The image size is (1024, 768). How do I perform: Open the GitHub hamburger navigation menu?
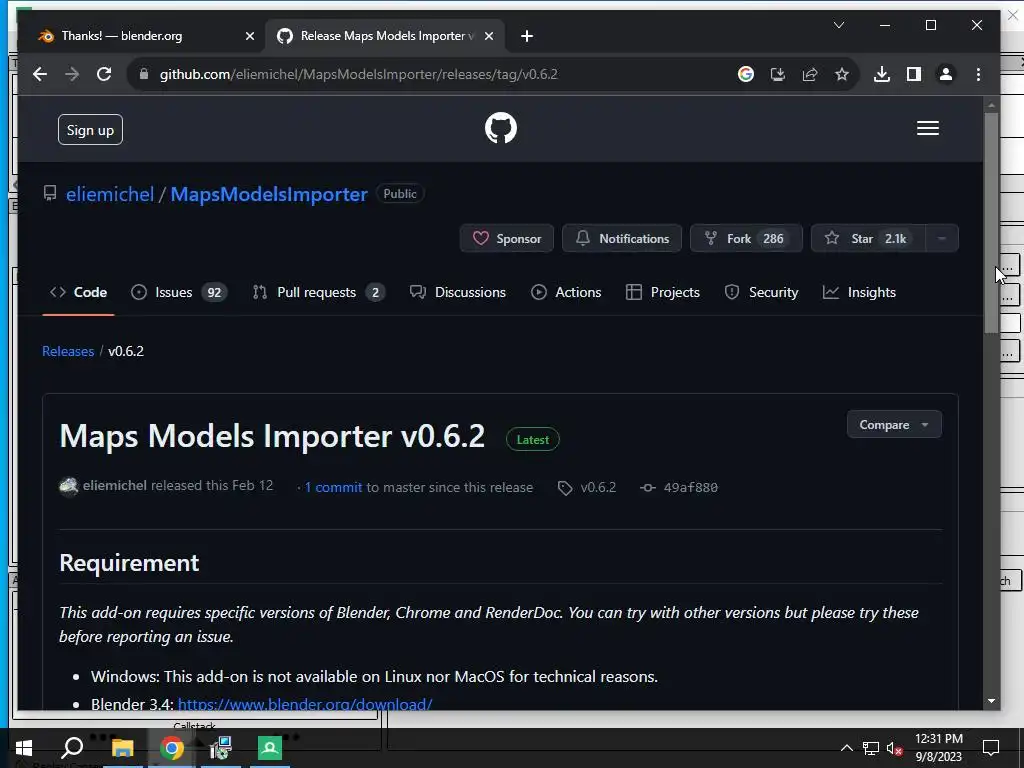(928, 128)
